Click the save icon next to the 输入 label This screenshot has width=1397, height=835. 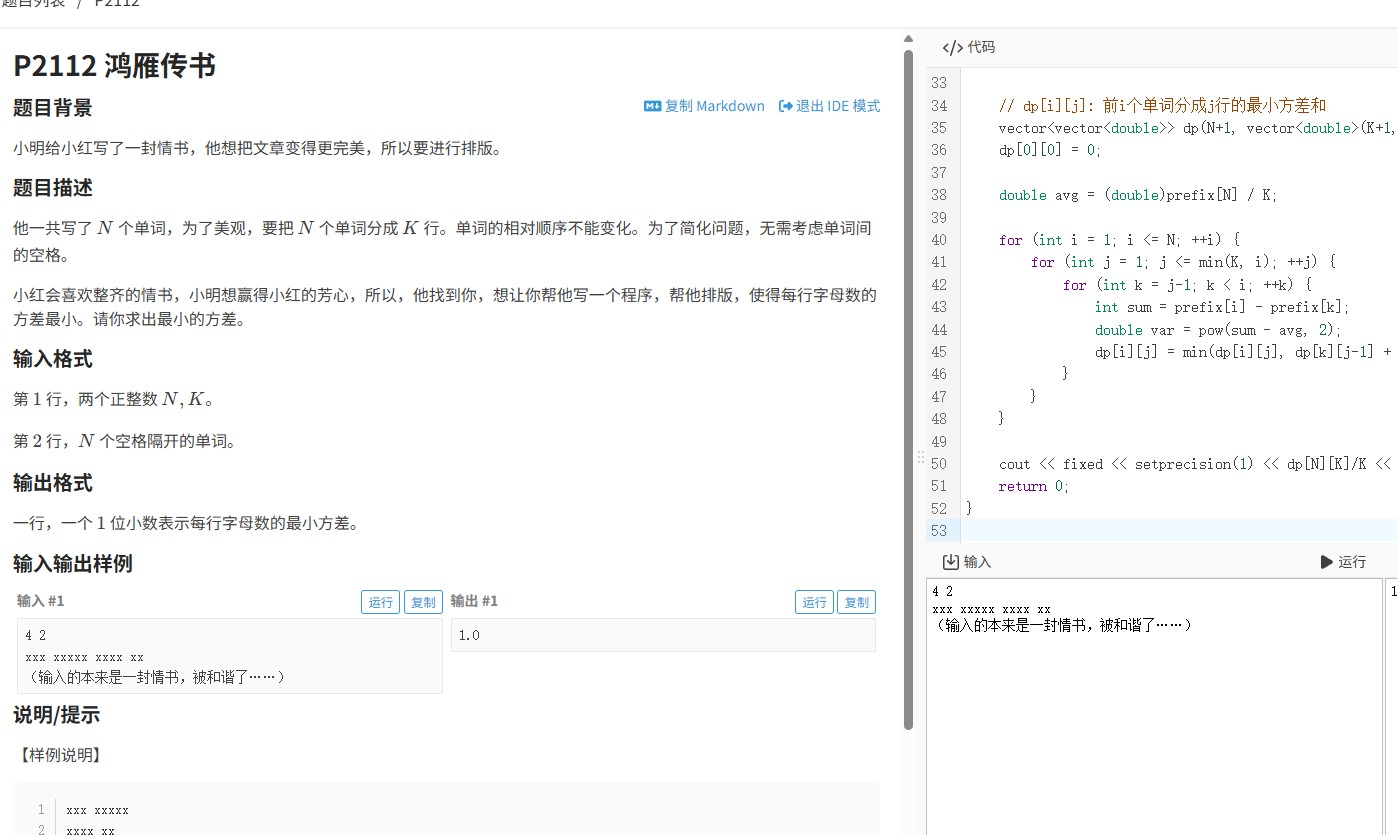point(950,562)
